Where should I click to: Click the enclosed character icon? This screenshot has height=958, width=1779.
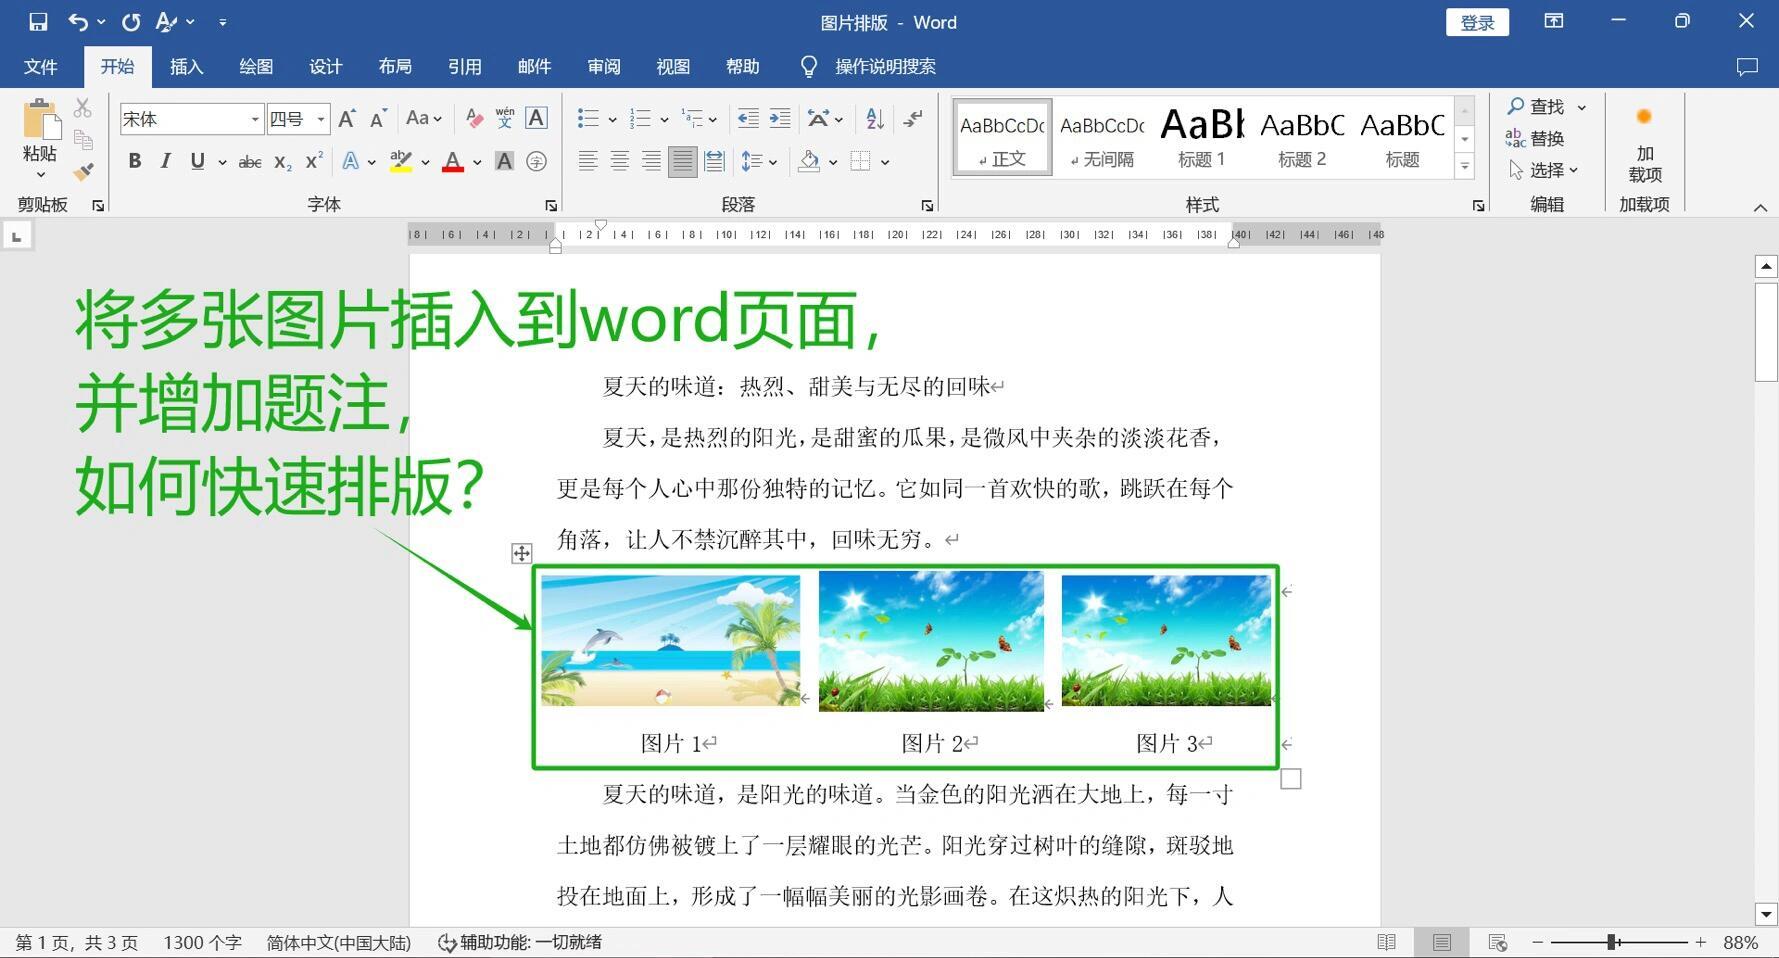click(537, 161)
